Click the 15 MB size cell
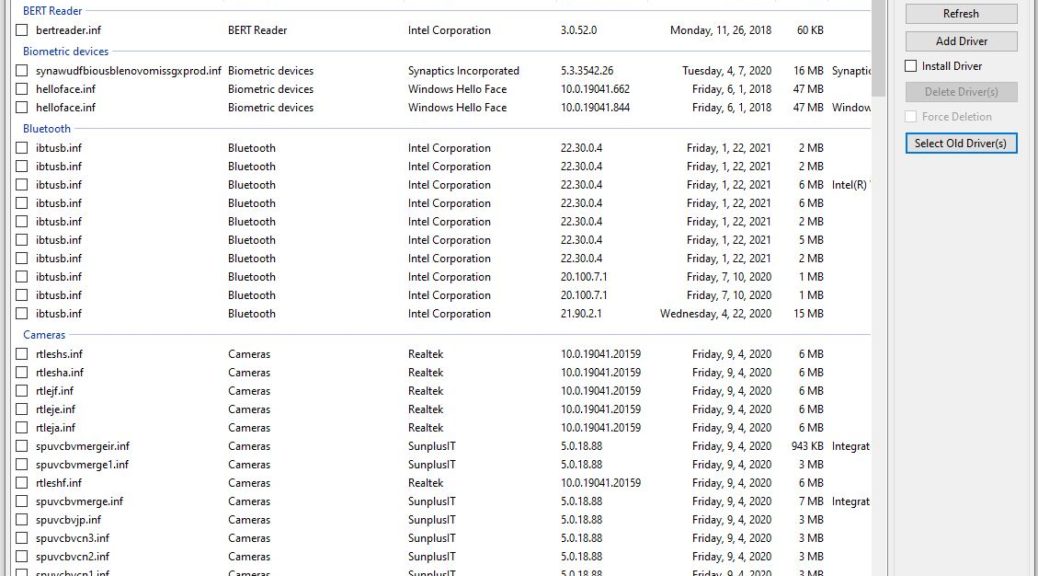Image resolution: width=1038 pixels, height=576 pixels. (x=809, y=313)
